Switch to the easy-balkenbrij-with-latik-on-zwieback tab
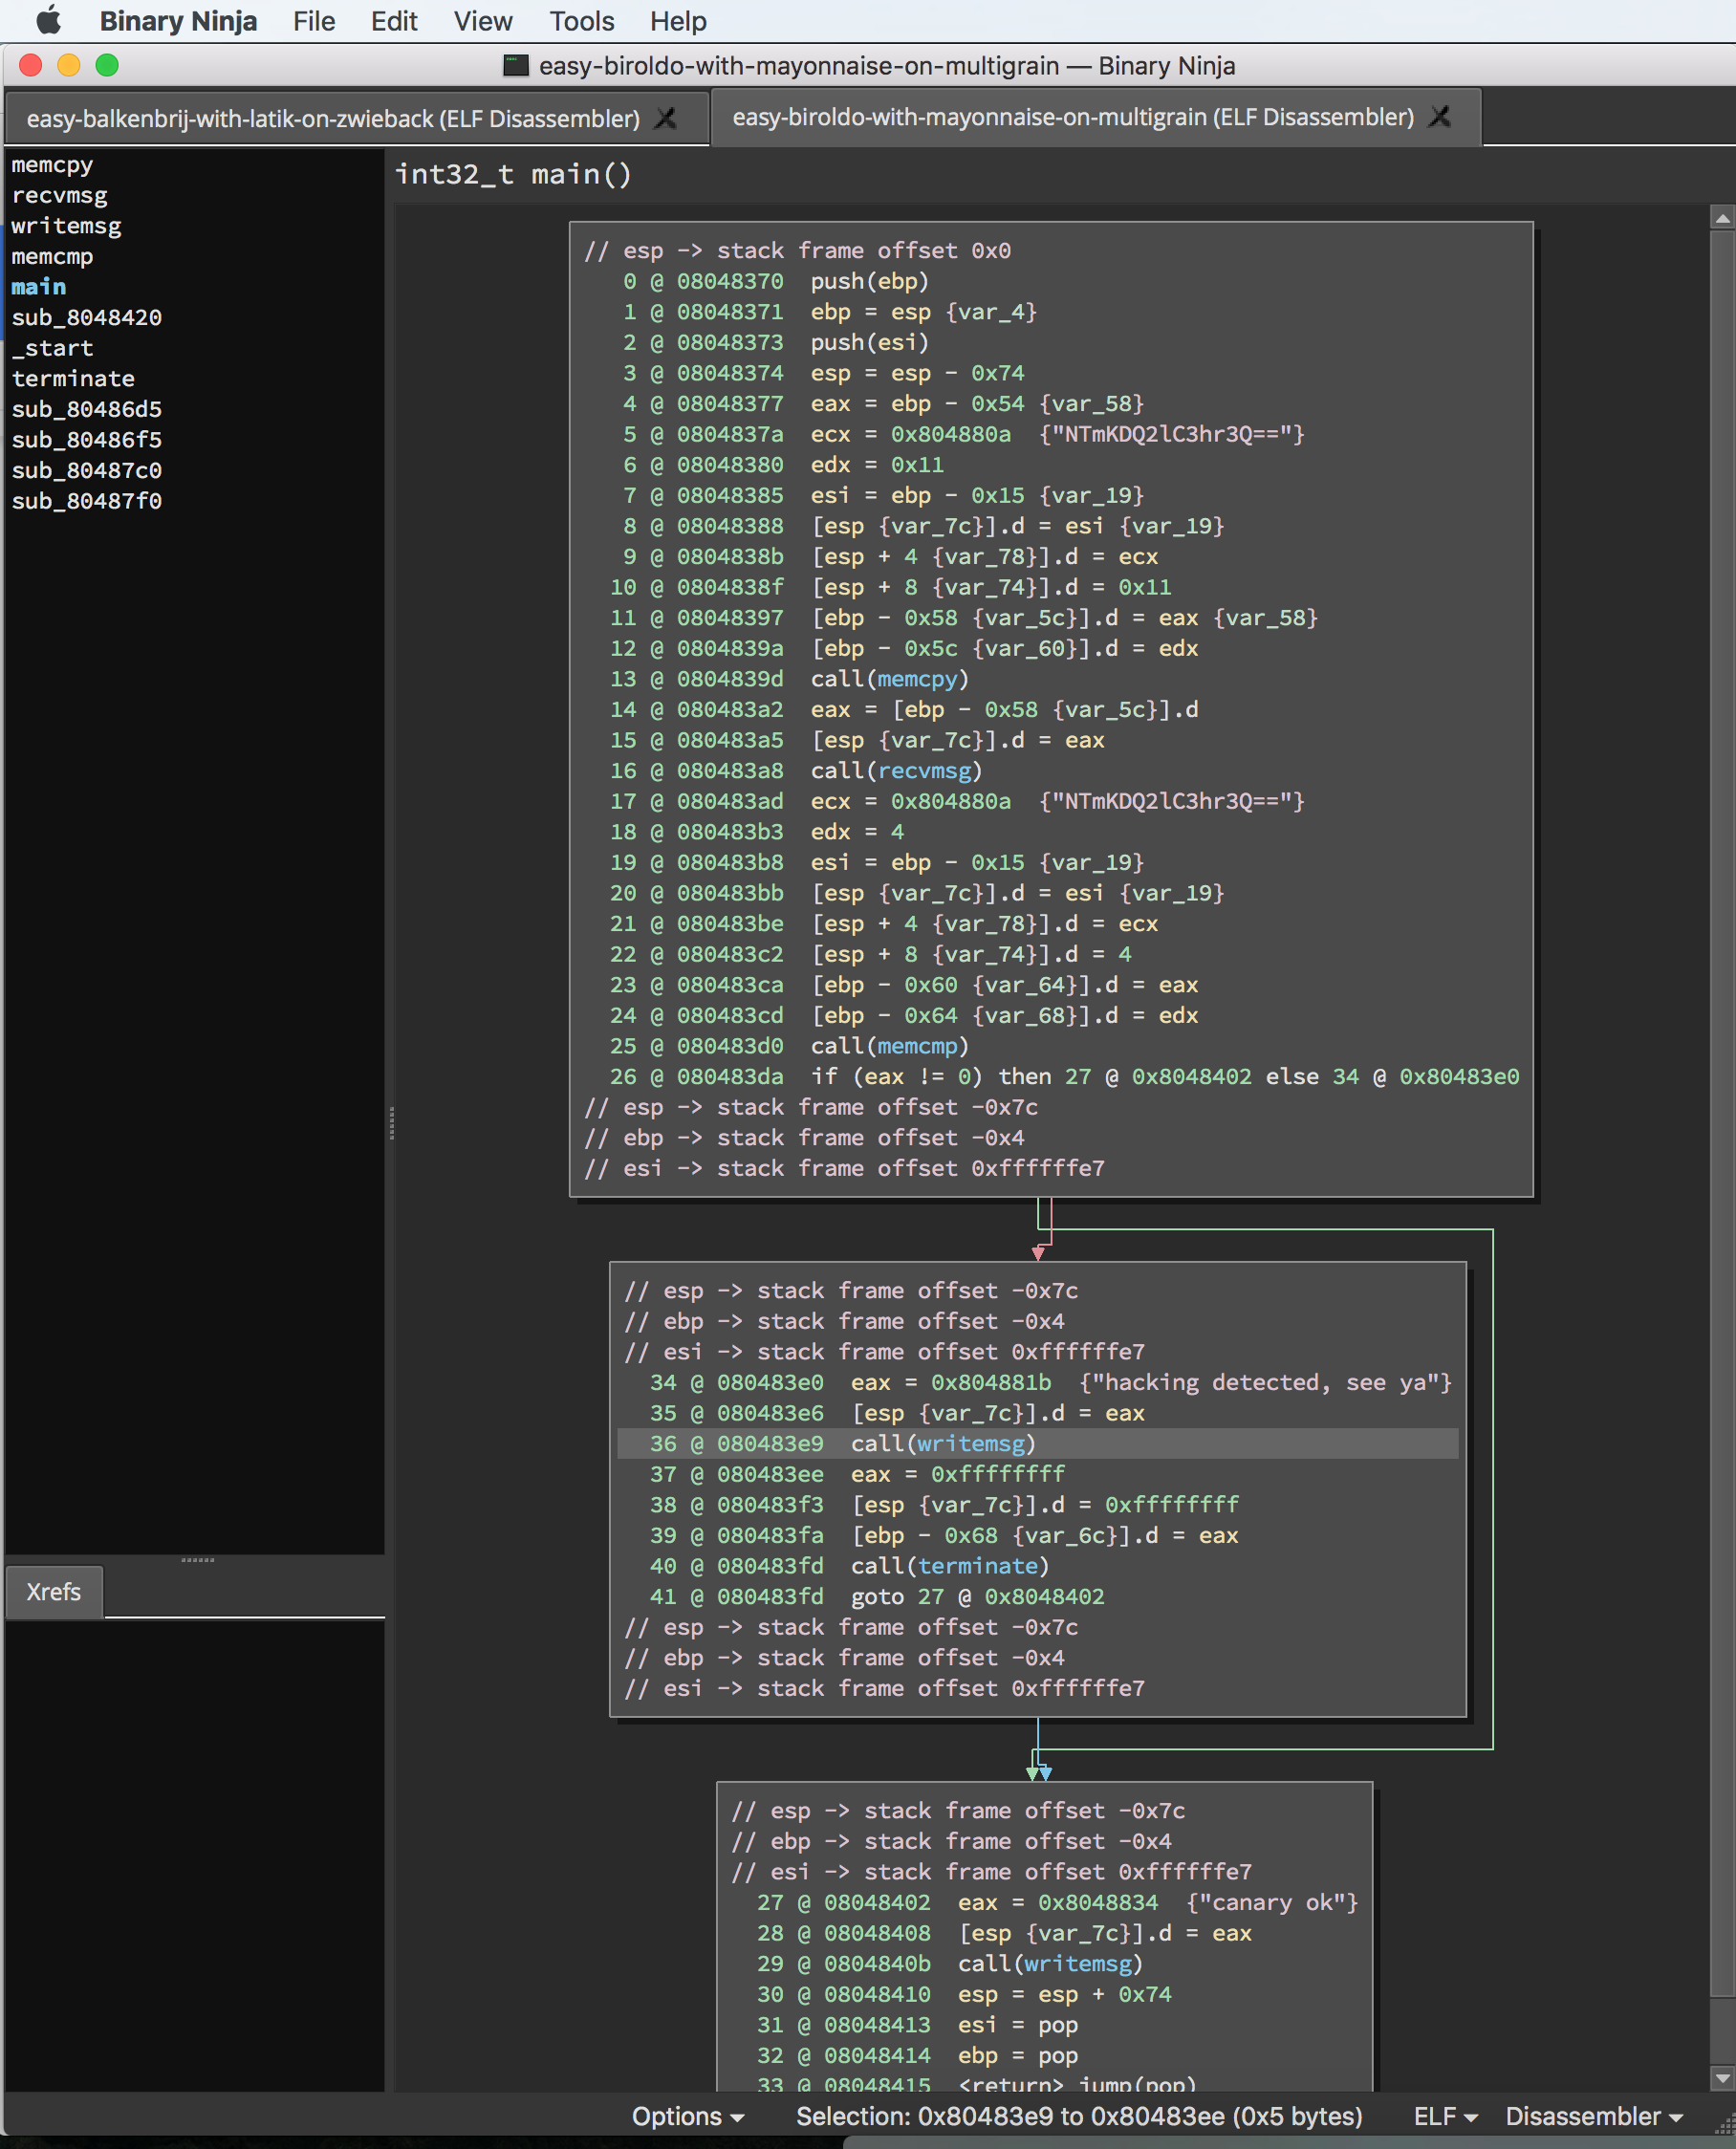This screenshot has height=2149, width=1736. point(330,117)
